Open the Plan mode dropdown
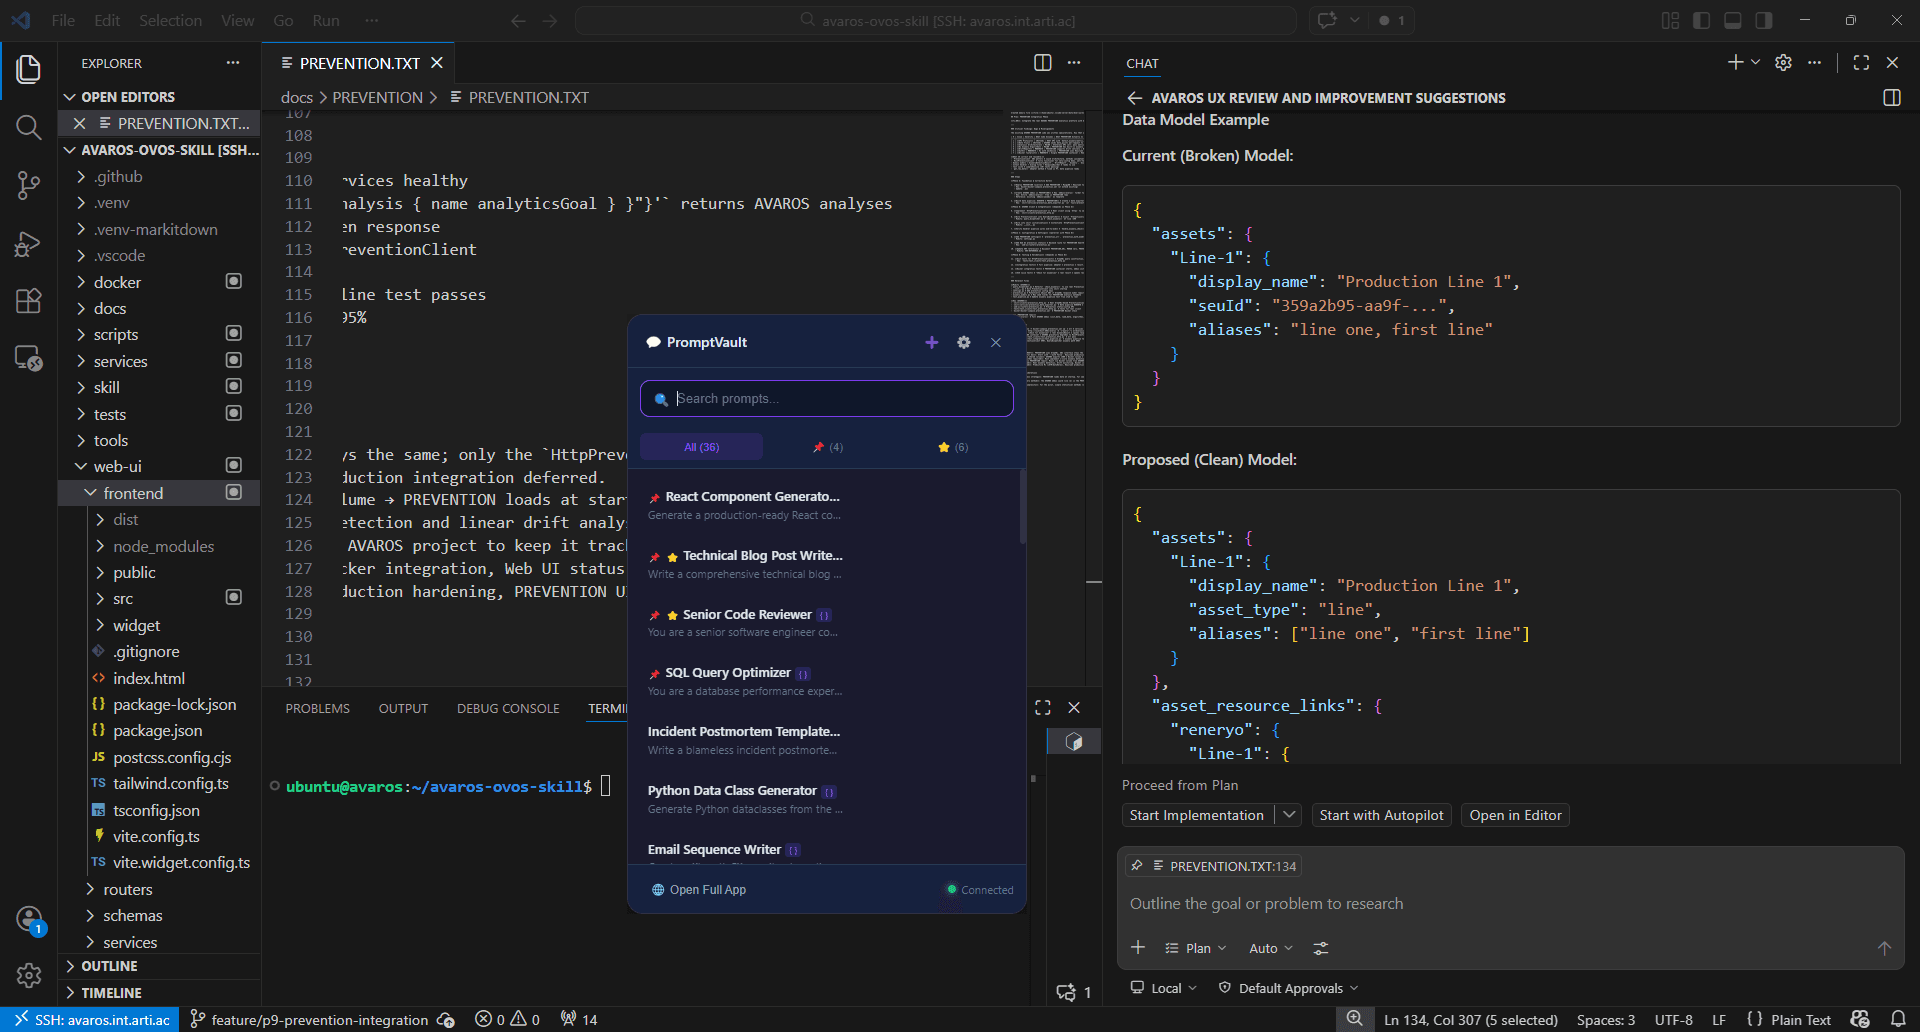This screenshot has width=1920, height=1032. [1195, 948]
